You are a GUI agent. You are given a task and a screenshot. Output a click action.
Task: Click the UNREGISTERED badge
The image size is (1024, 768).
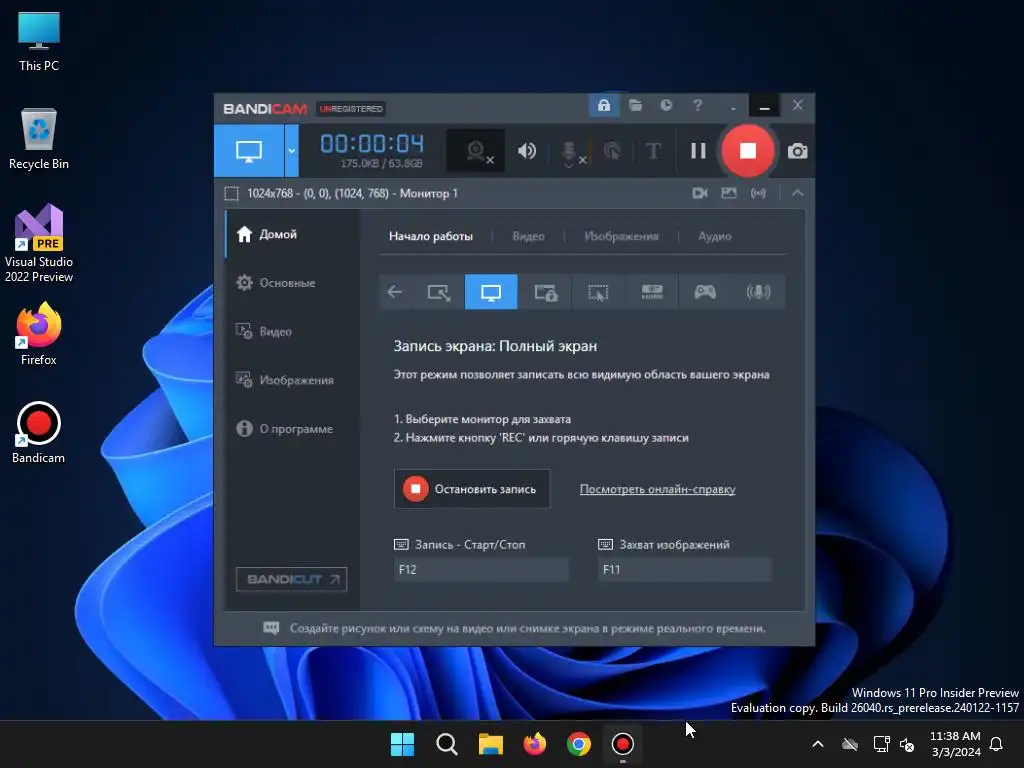pyautogui.click(x=351, y=109)
